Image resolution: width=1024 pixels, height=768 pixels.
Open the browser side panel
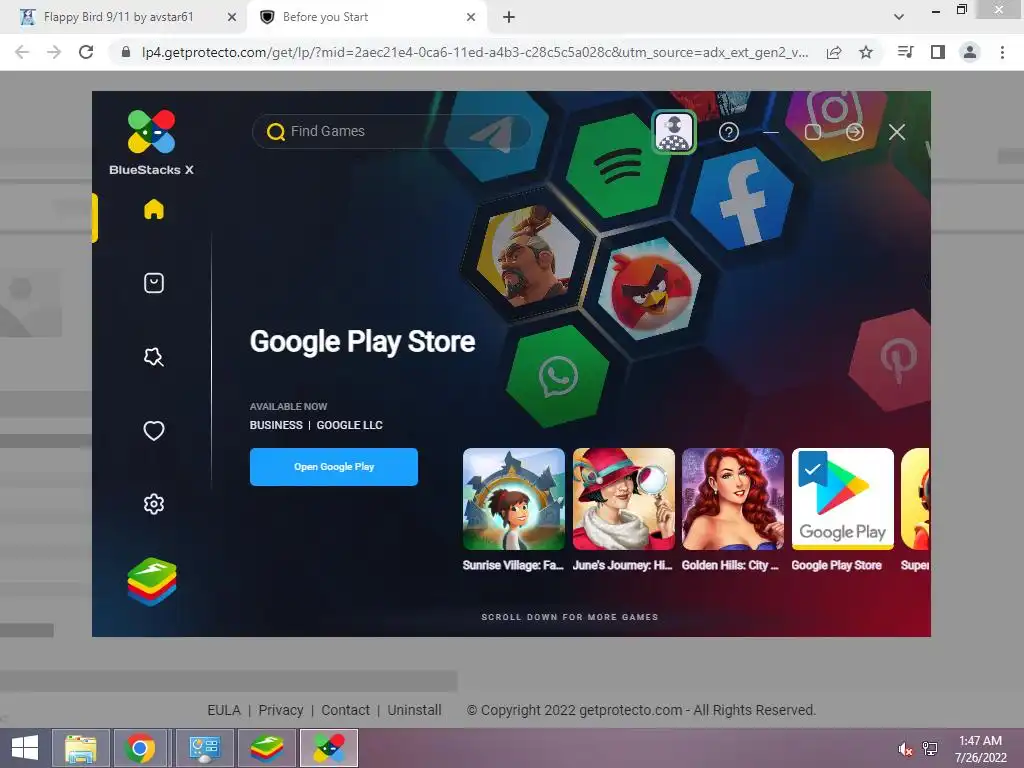coord(938,52)
